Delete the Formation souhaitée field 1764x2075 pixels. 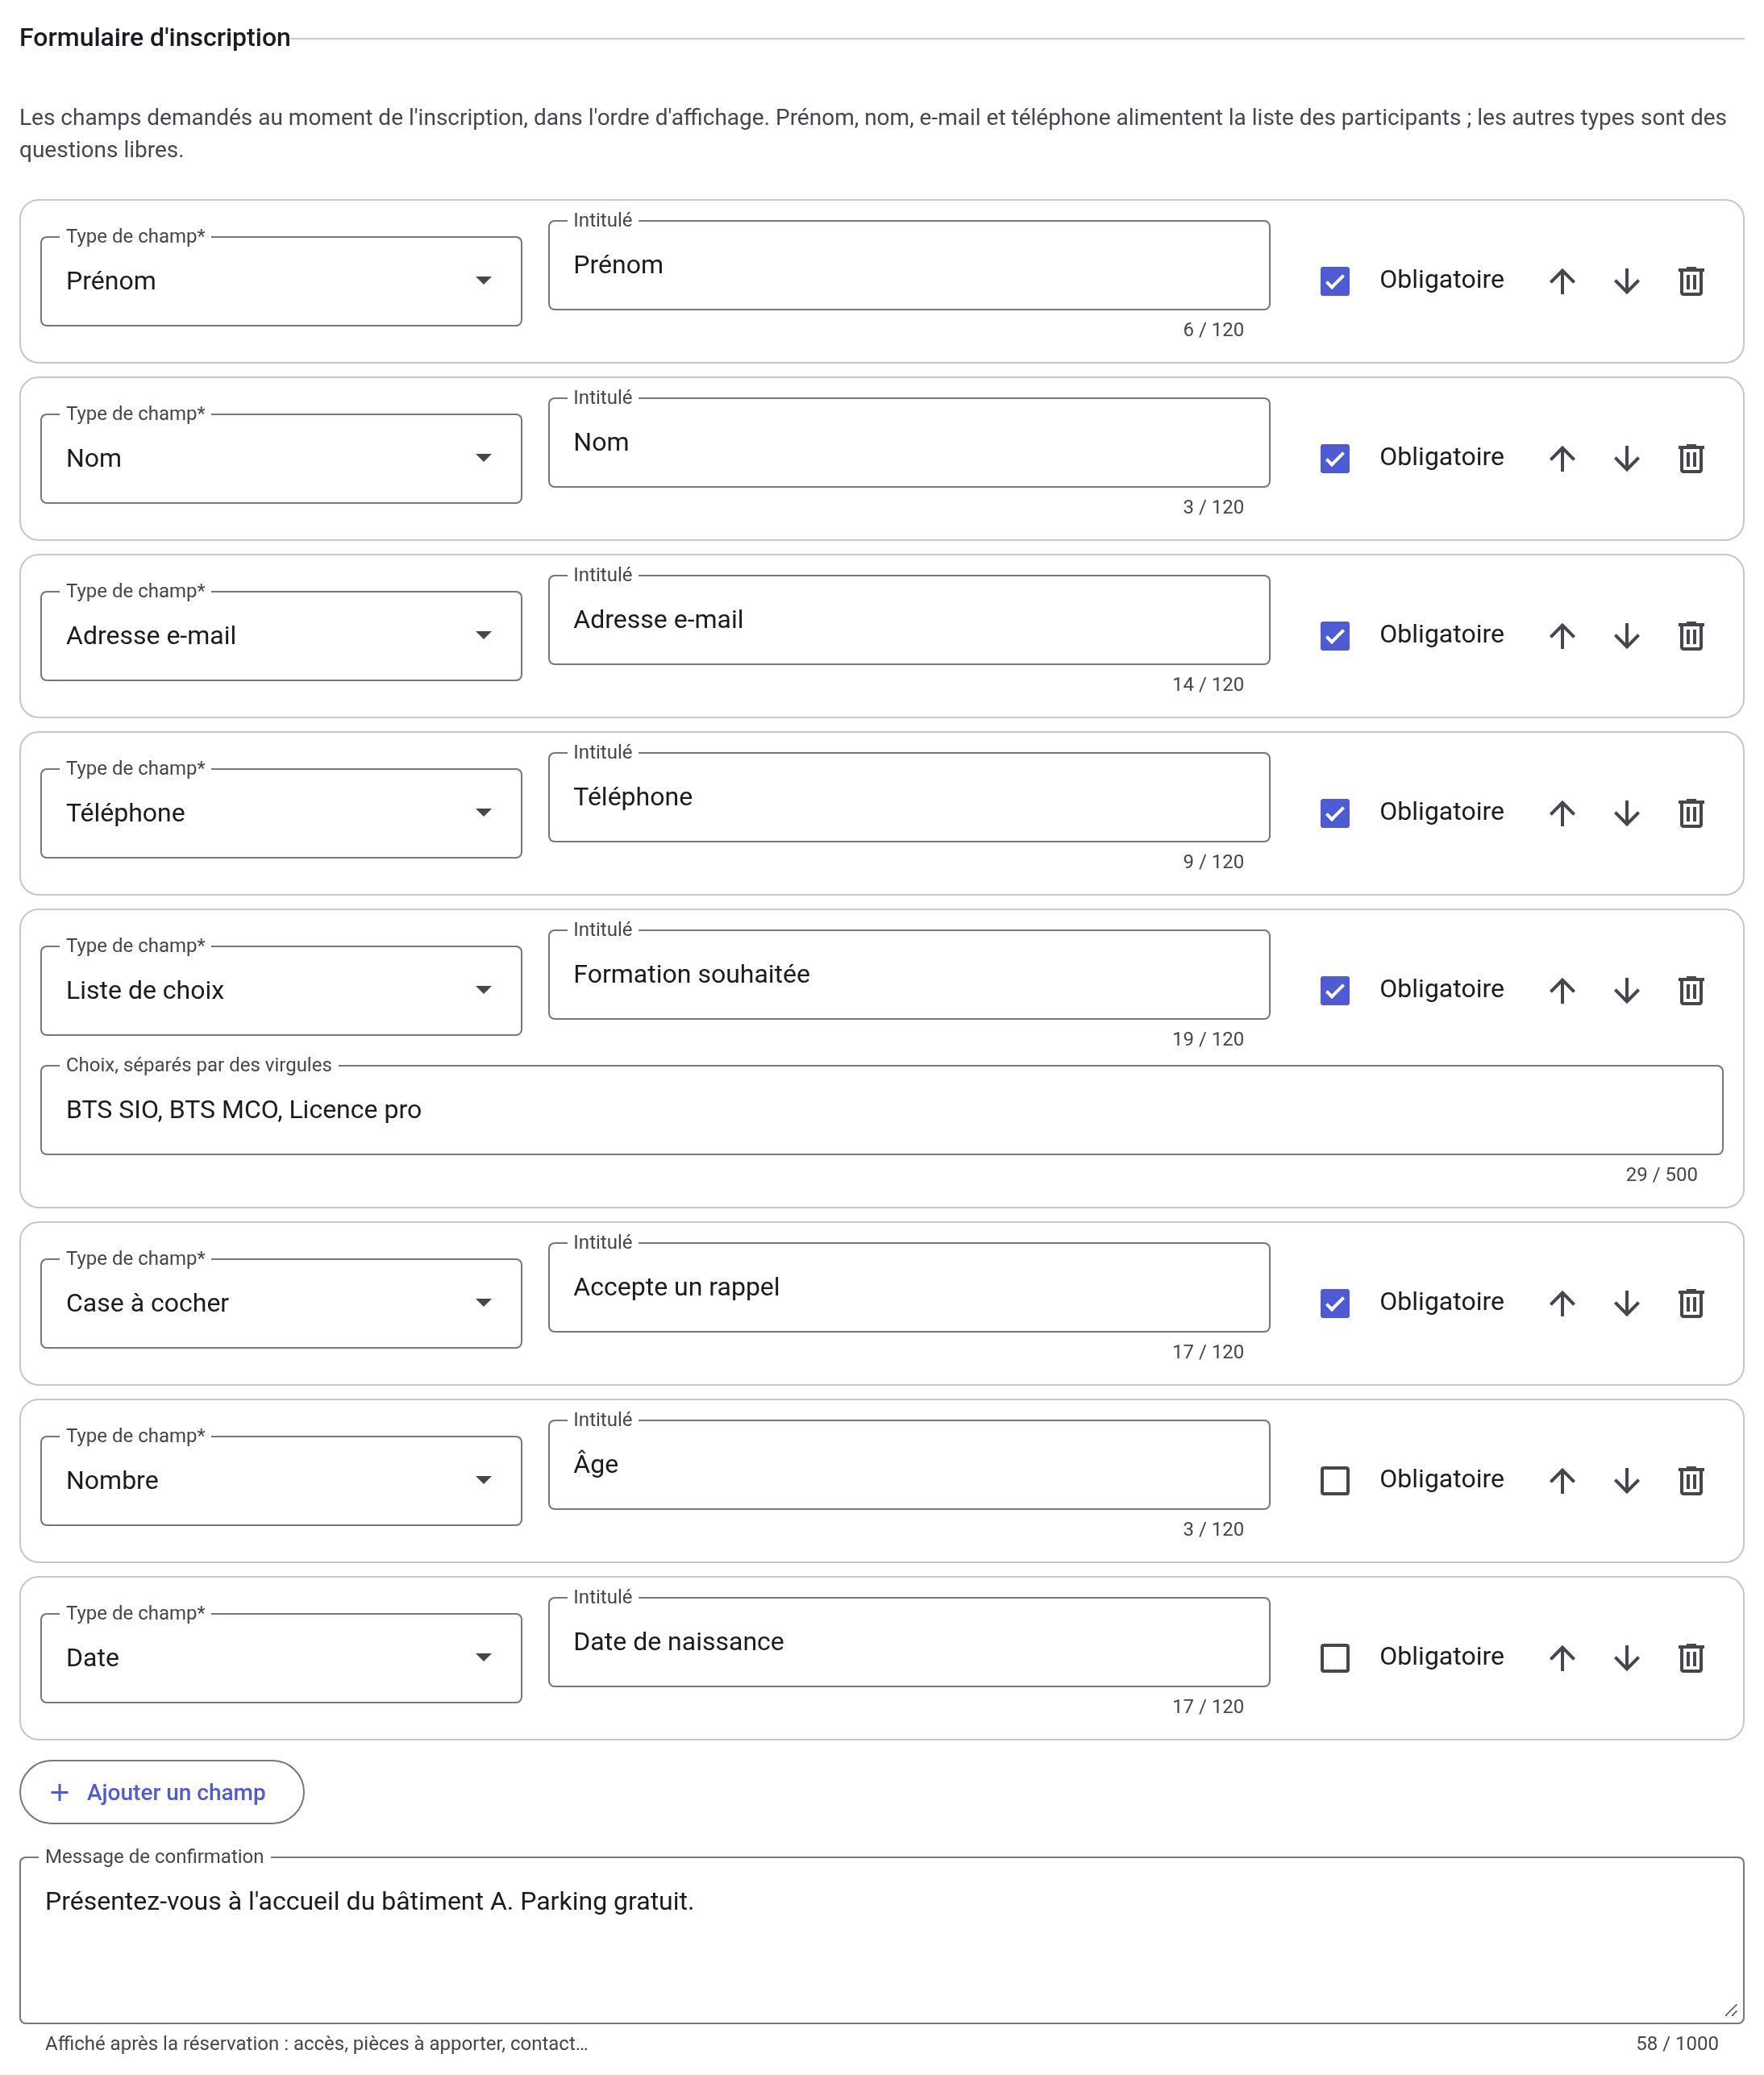coord(1690,990)
